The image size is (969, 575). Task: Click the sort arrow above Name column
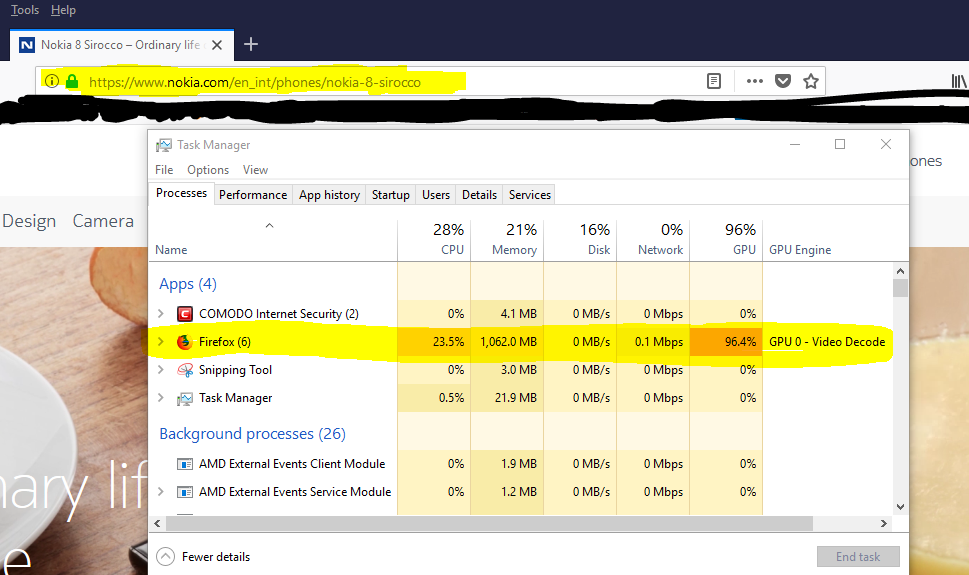[x=269, y=226]
